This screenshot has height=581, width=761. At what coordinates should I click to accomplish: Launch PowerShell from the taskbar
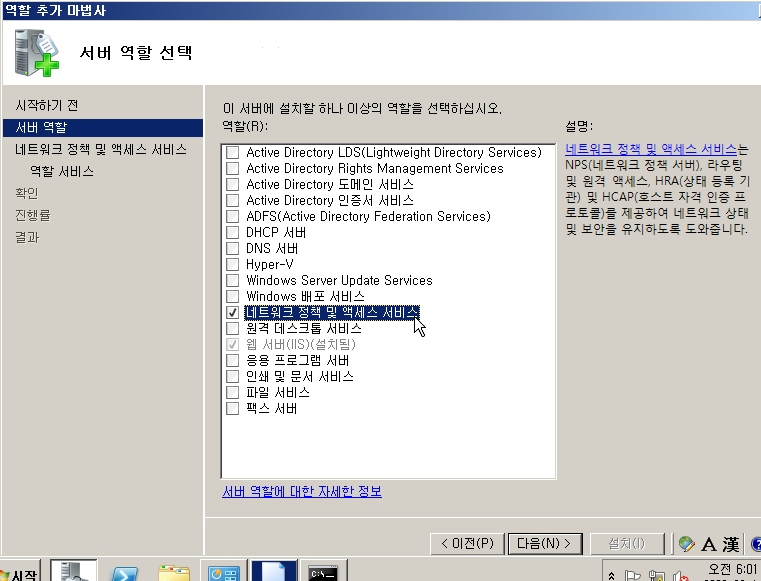tap(125, 573)
